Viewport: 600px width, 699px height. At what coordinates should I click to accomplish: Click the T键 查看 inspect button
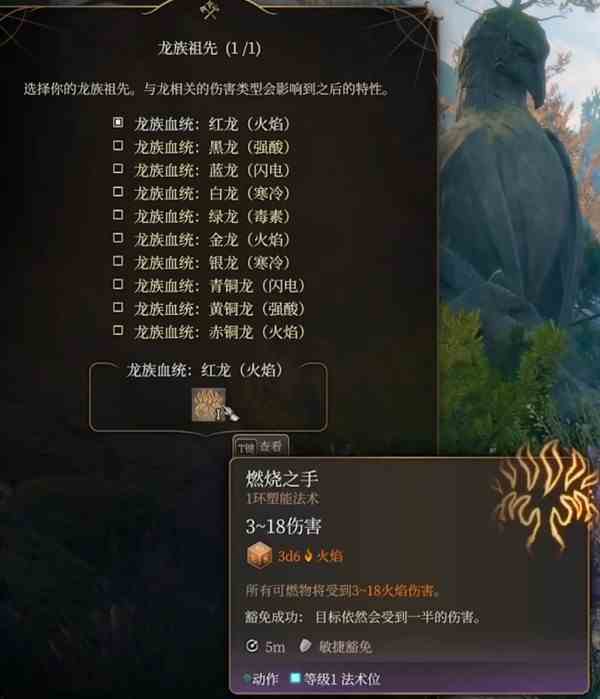click(x=260, y=446)
